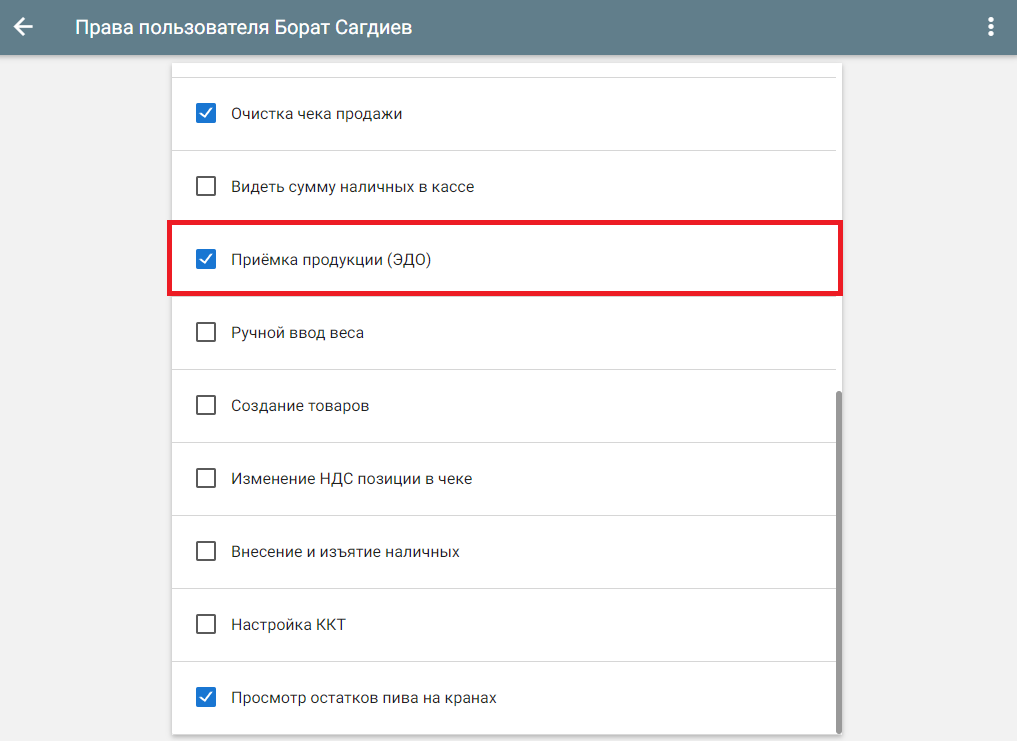Check the 'Настройка ККТ' checkbox
The height and width of the screenshot is (741, 1017).
coord(206,624)
